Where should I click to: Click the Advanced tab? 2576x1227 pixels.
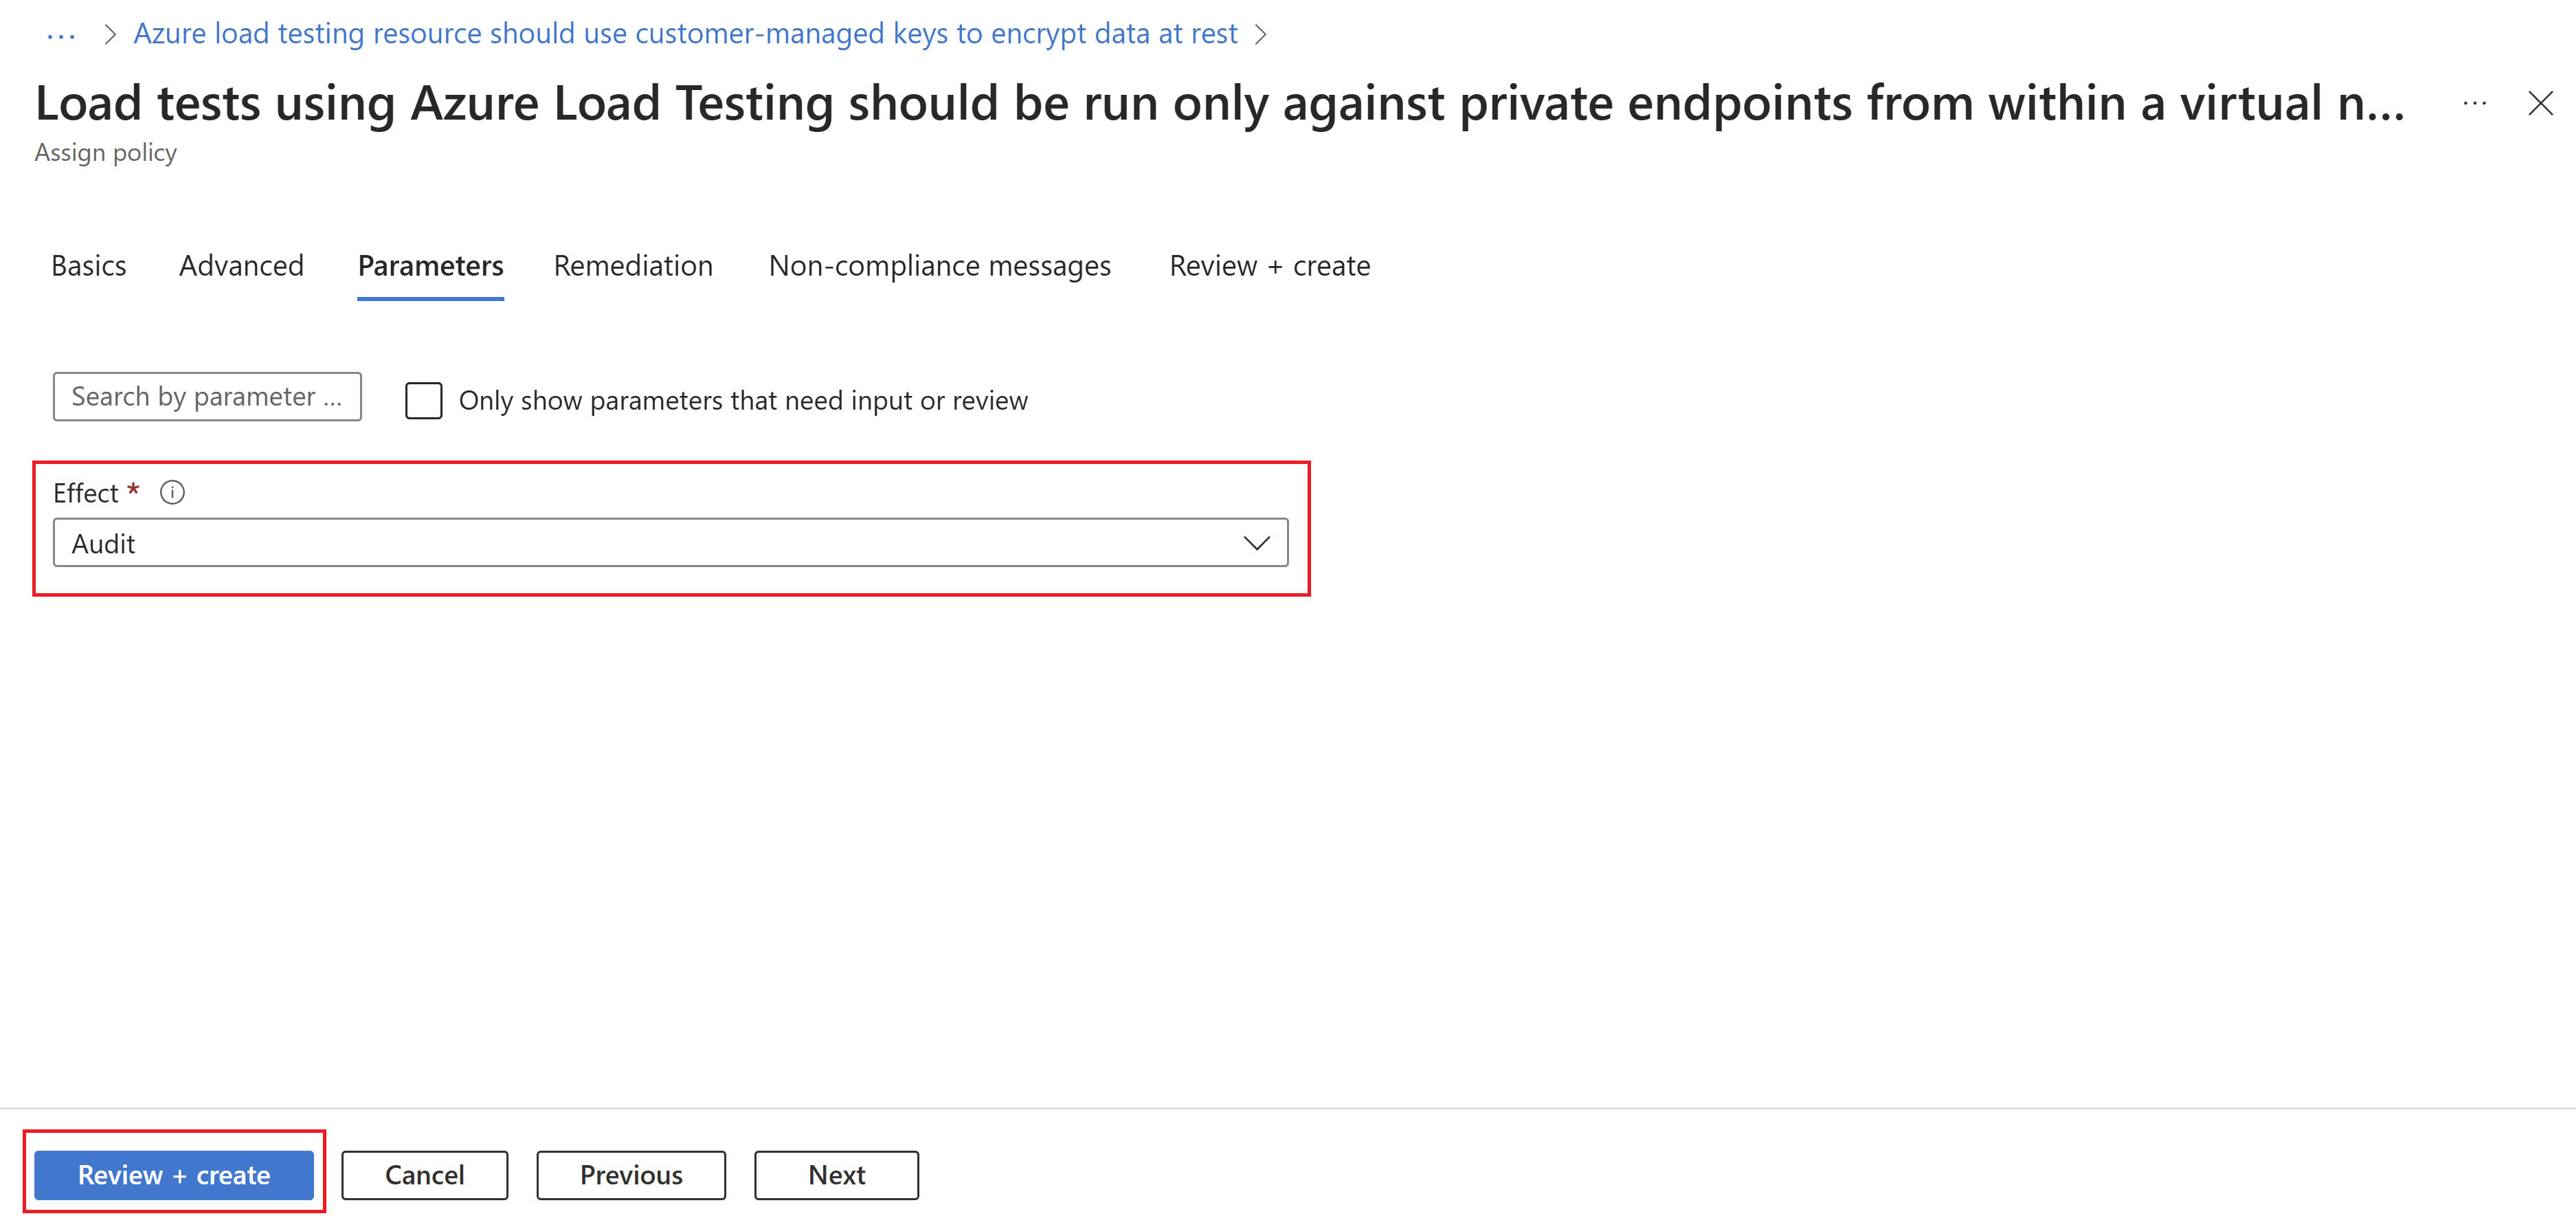241,266
